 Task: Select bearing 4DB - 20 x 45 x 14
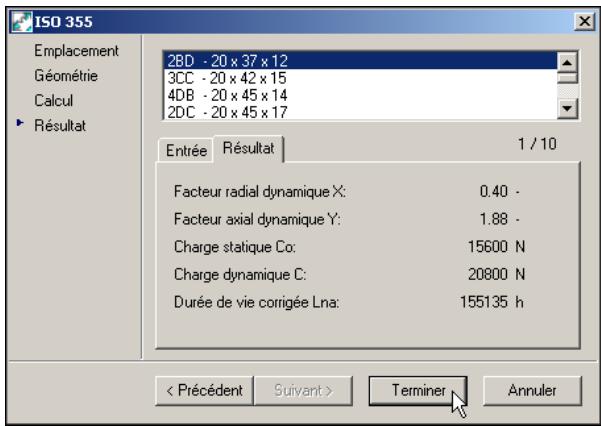[360, 95]
